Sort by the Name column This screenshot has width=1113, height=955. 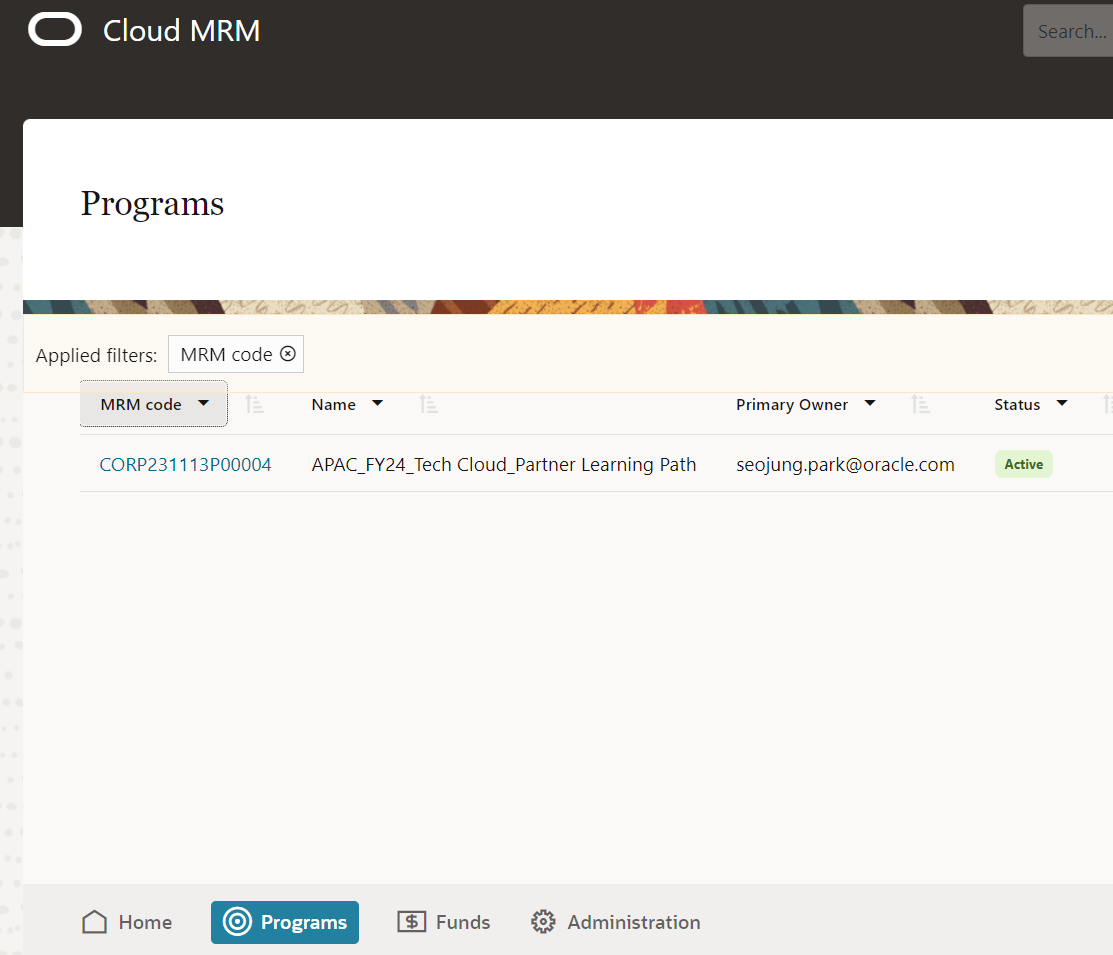pyautogui.click(x=428, y=404)
